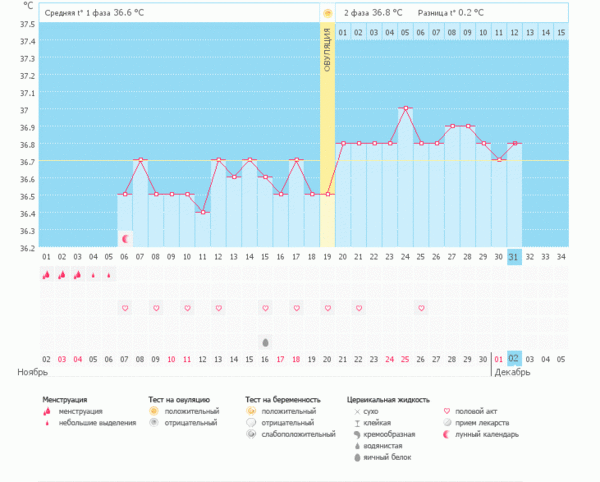Click the light spotting icon on cycle day 05
This screenshot has width=600, height=482.
109,275
